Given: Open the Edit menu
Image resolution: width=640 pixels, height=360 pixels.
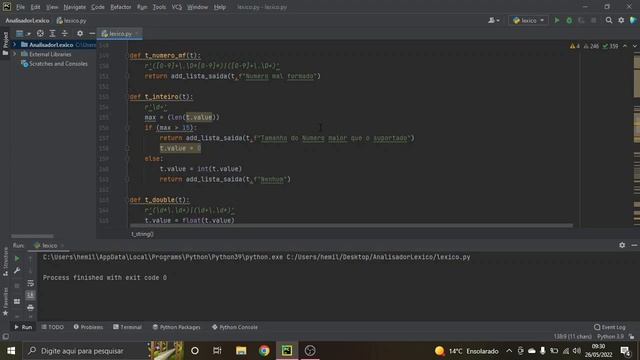Looking at the screenshot, I should tap(36, 7).
